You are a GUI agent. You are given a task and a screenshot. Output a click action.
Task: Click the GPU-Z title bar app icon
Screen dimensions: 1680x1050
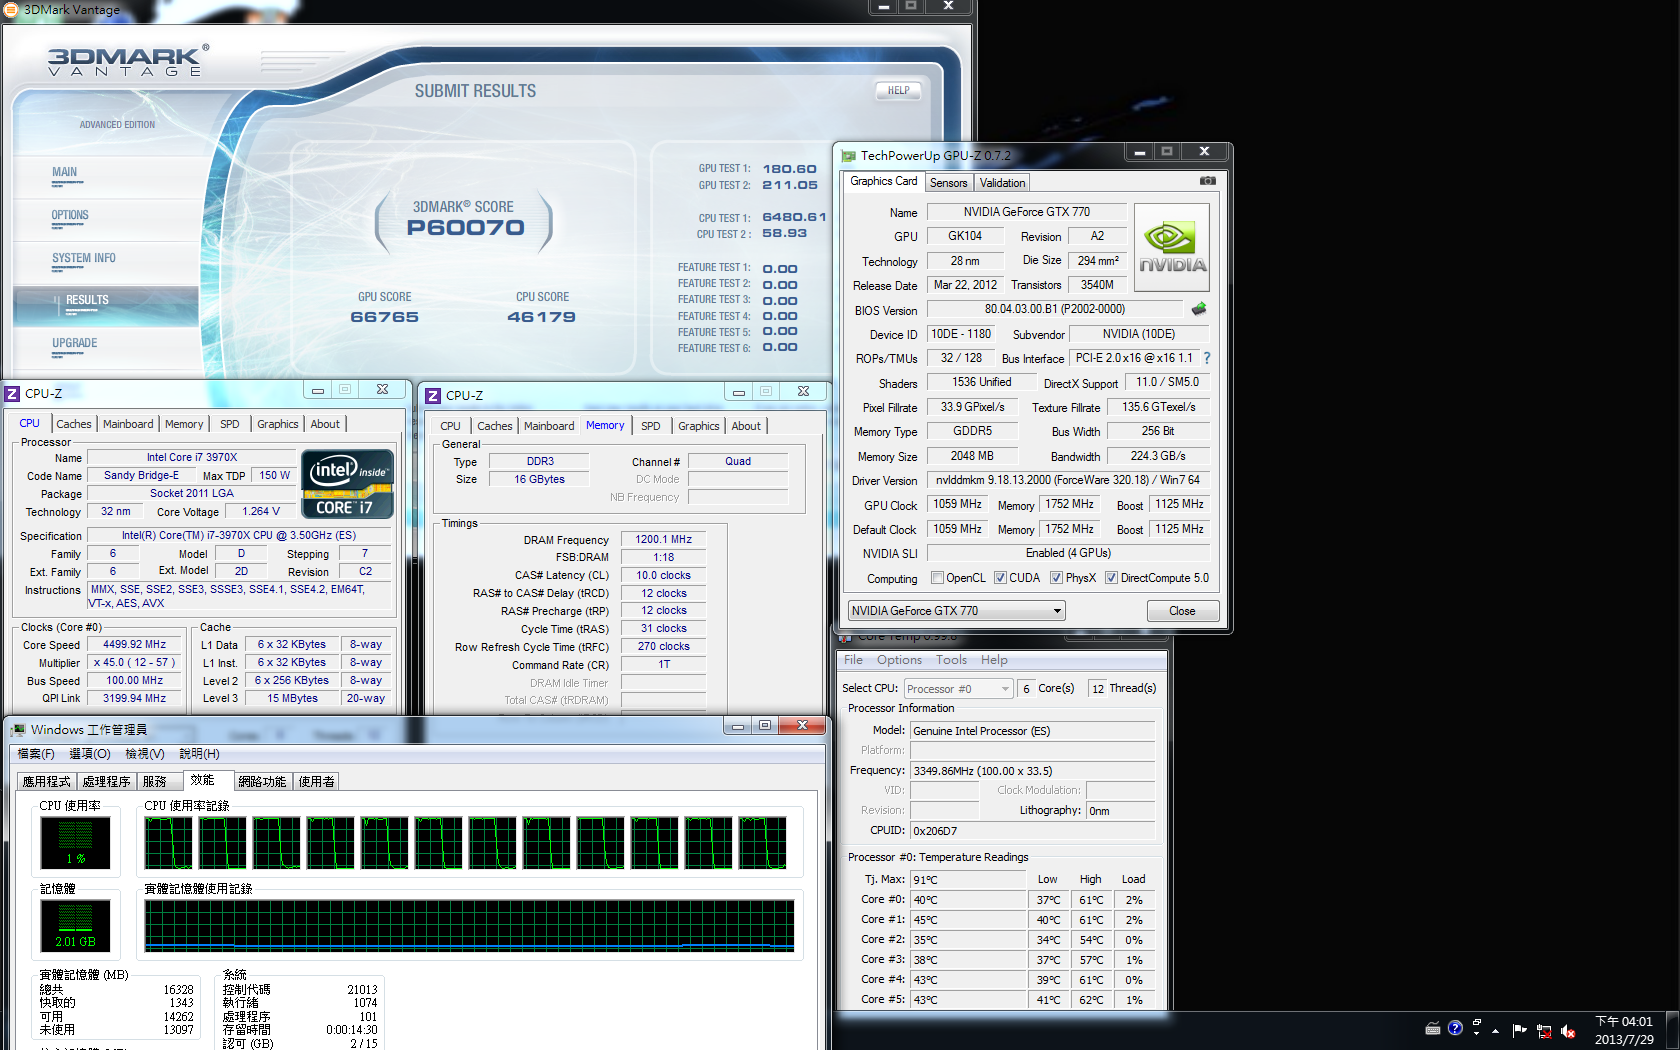pyautogui.click(x=849, y=155)
